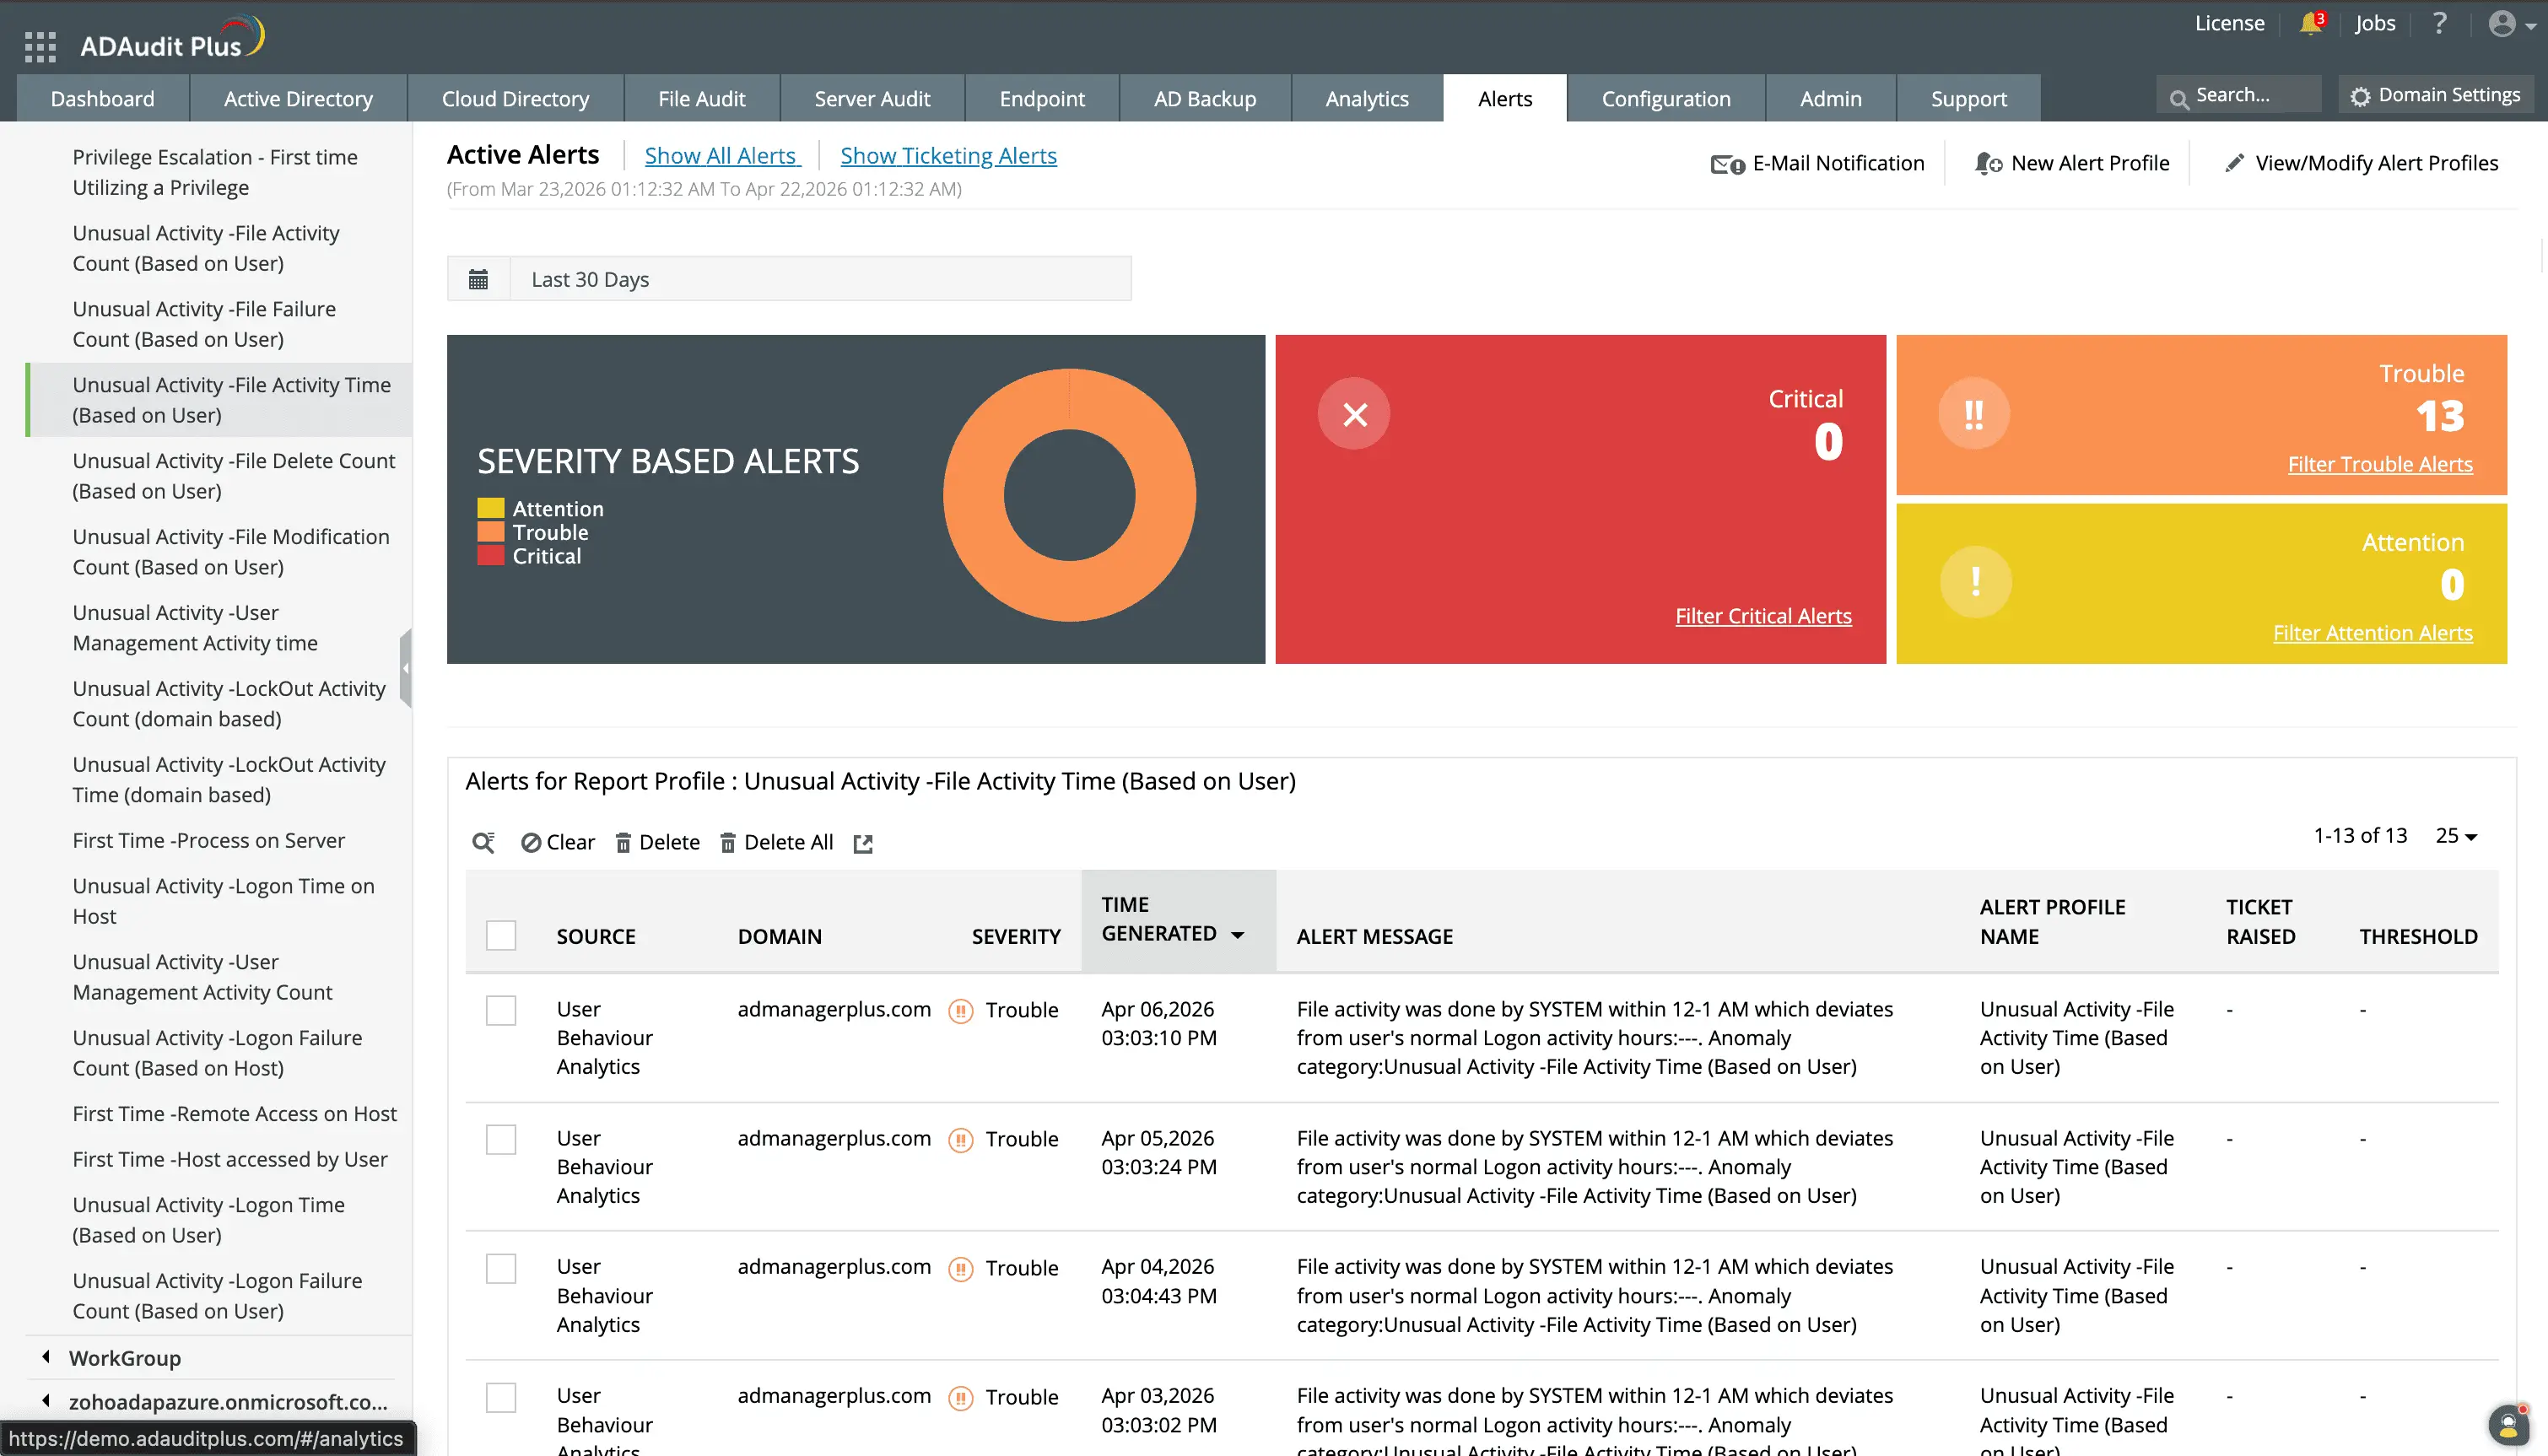Click the Attention tile exclamation icon
Screen dimensions: 2548x1456
click(x=1975, y=581)
